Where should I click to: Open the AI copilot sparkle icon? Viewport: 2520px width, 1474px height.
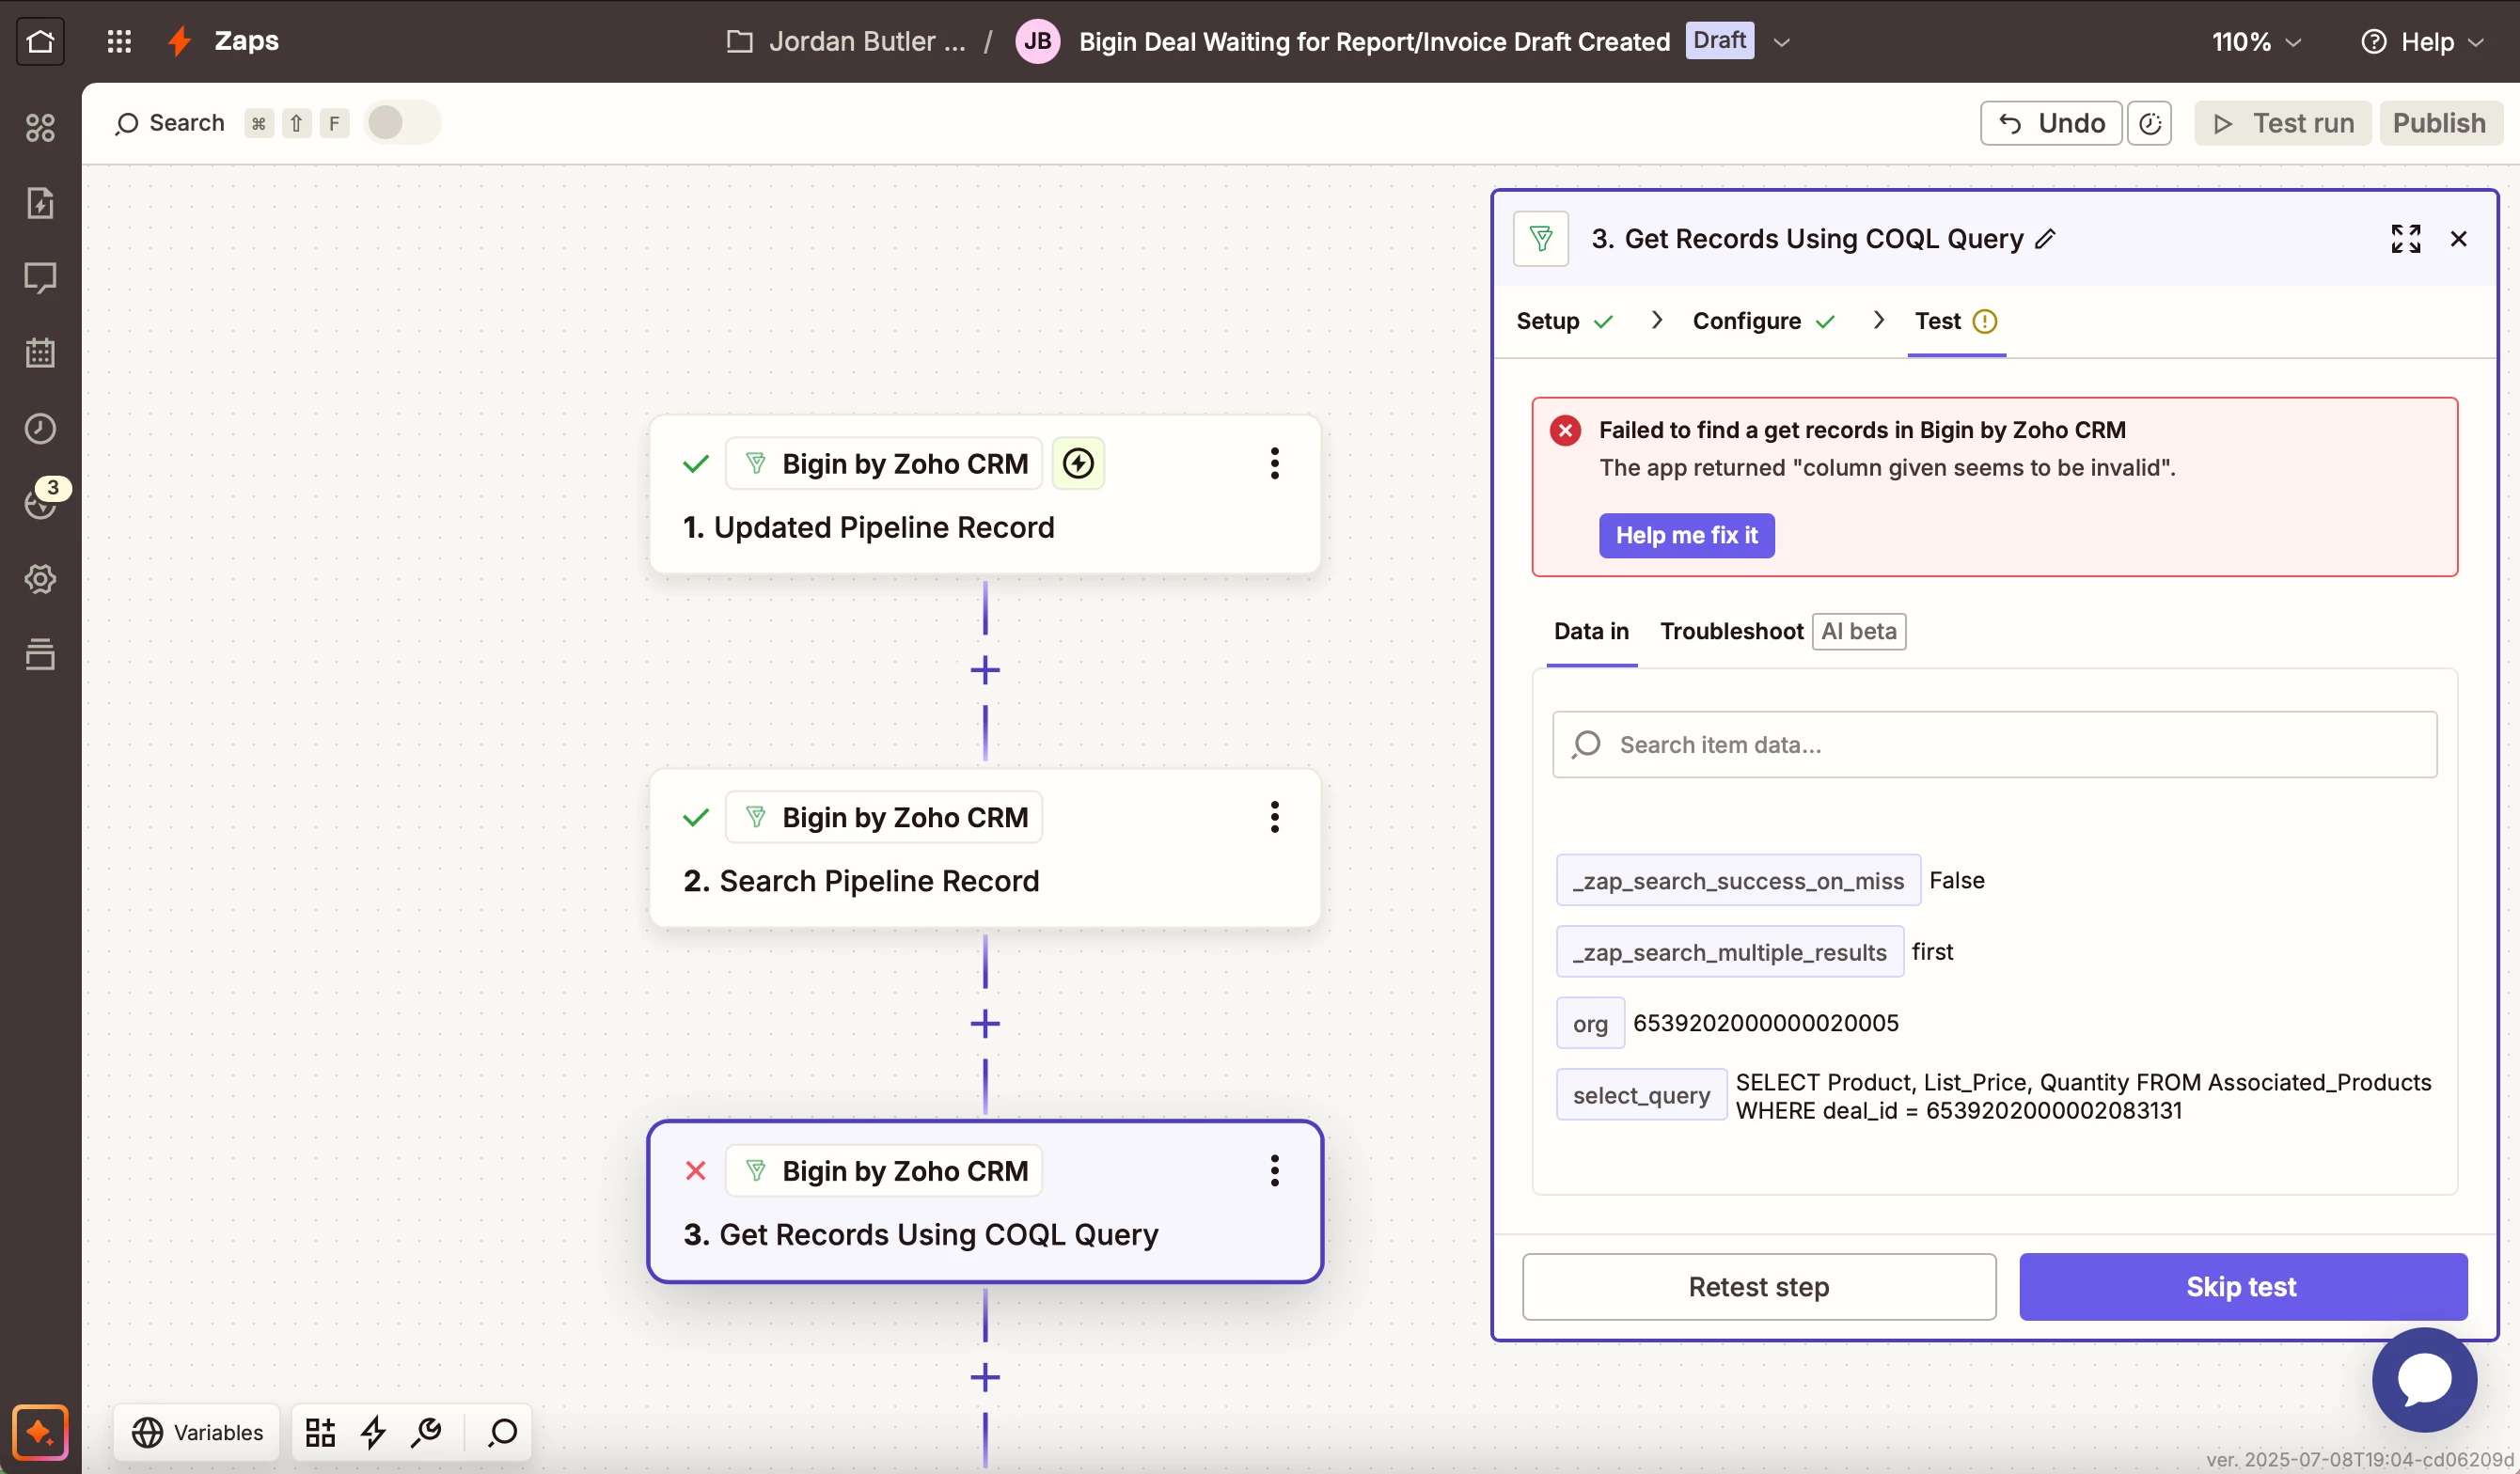(40, 1432)
